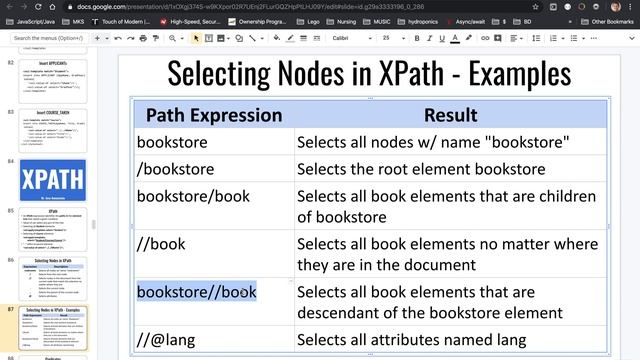Screen dimensions: 640x360
Task: Click the bookstore/book table cell
Action: [x=214, y=206]
